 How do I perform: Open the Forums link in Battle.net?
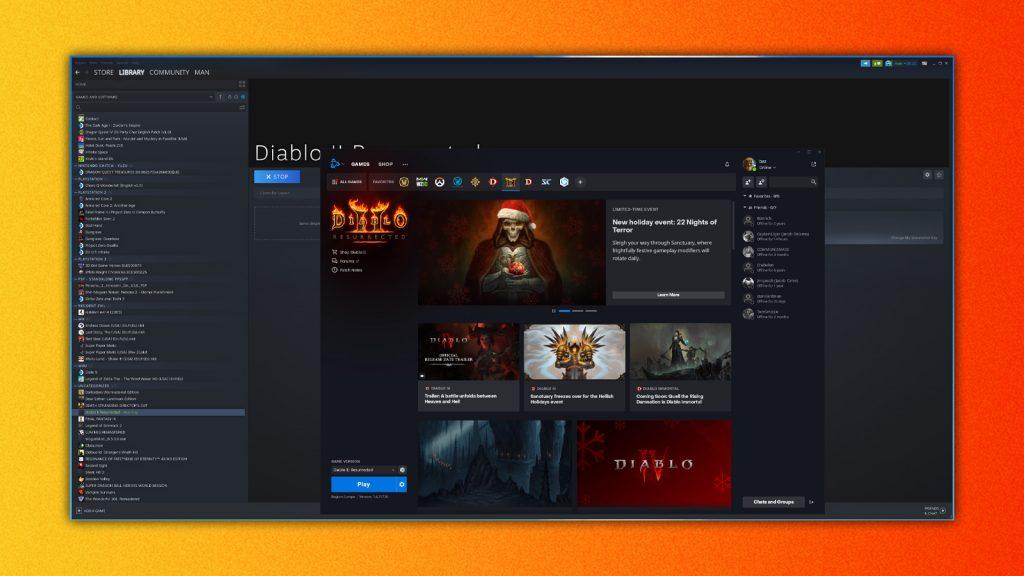[345, 261]
